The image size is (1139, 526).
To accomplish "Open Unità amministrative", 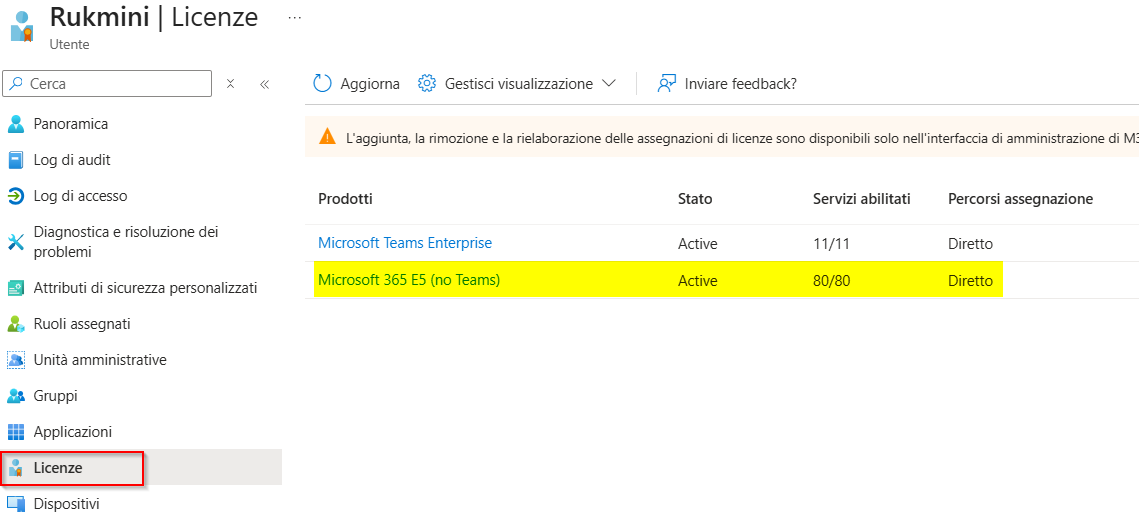I will tap(100, 360).
